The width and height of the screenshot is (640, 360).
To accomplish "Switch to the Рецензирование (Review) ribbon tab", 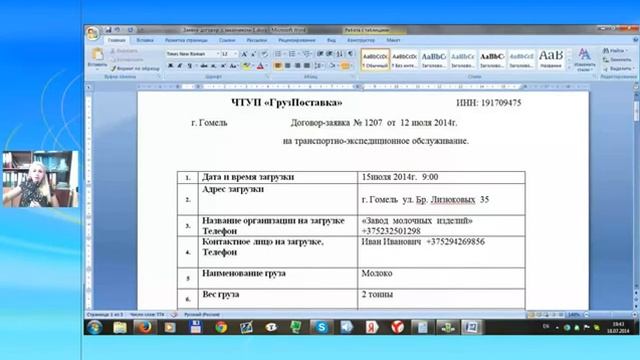I will click(x=297, y=40).
